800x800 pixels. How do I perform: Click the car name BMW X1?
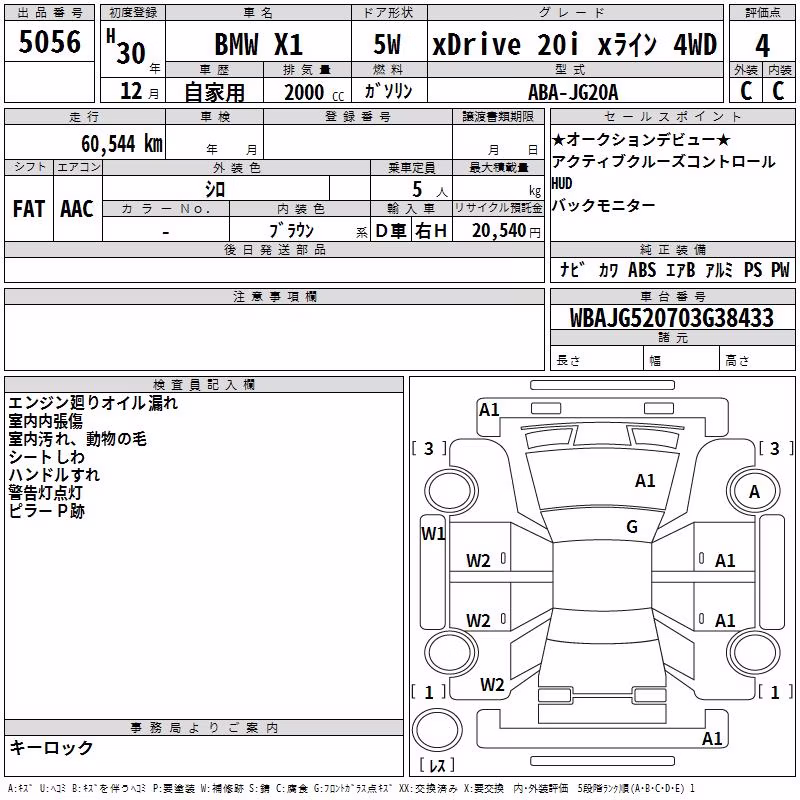pos(259,44)
